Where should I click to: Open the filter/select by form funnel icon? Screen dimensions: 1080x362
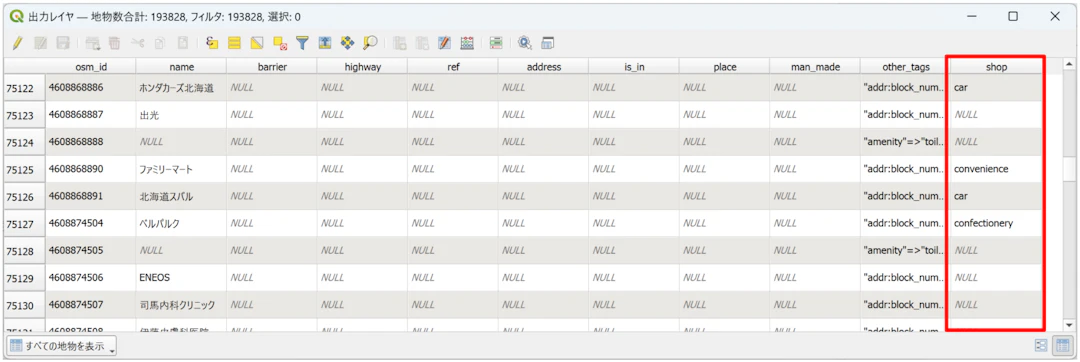pos(302,43)
